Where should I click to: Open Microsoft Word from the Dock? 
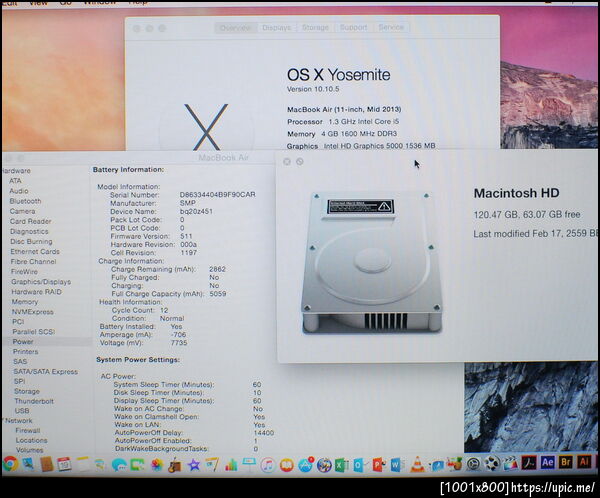[x=396, y=465]
